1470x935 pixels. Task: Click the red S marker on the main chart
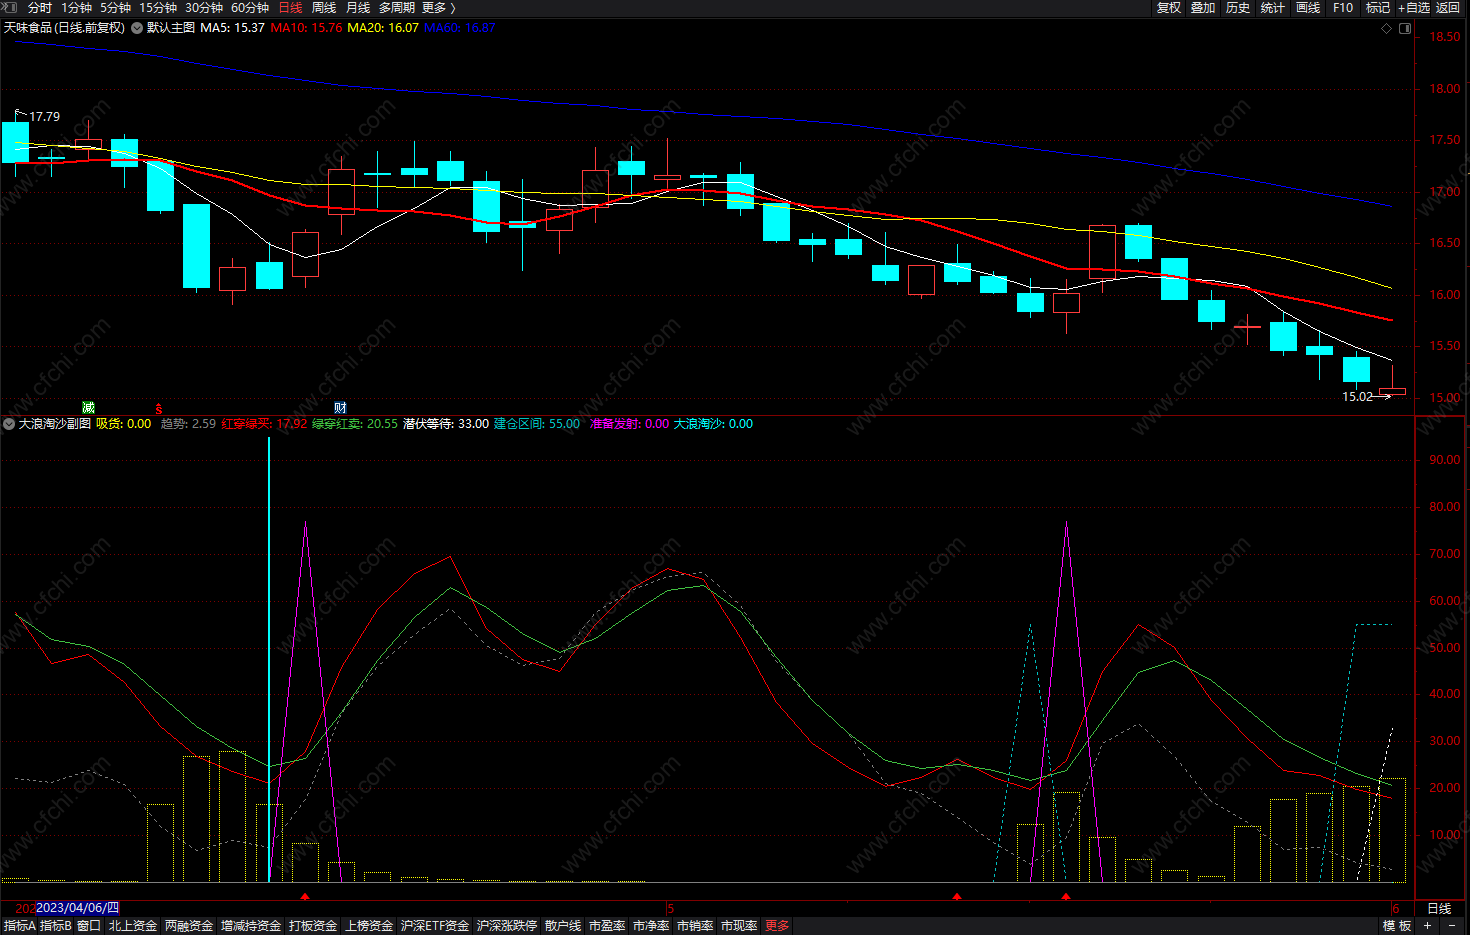point(158,409)
